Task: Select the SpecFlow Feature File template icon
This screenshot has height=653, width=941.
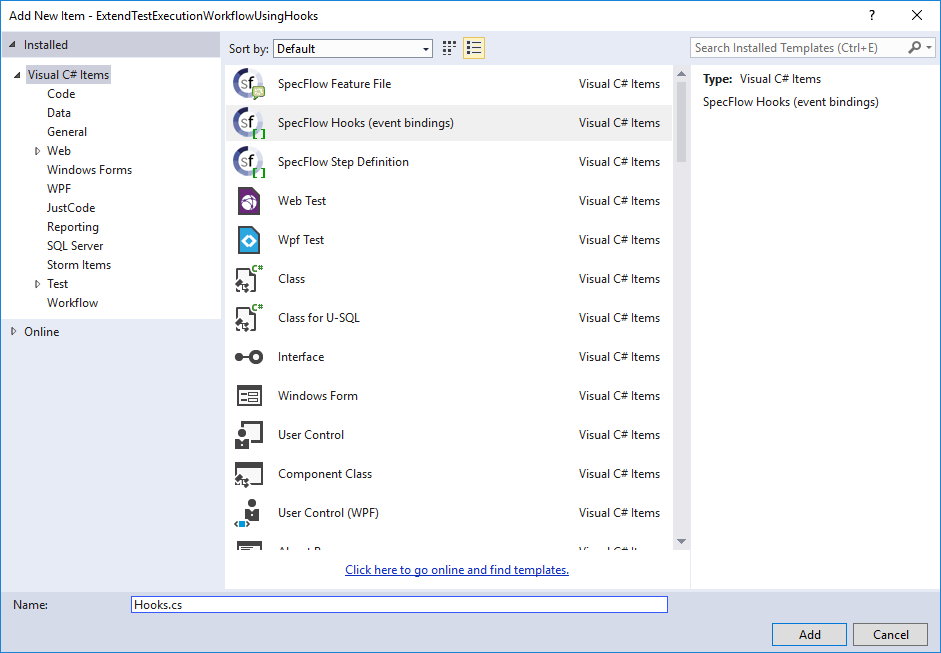Action: pyautogui.click(x=249, y=83)
